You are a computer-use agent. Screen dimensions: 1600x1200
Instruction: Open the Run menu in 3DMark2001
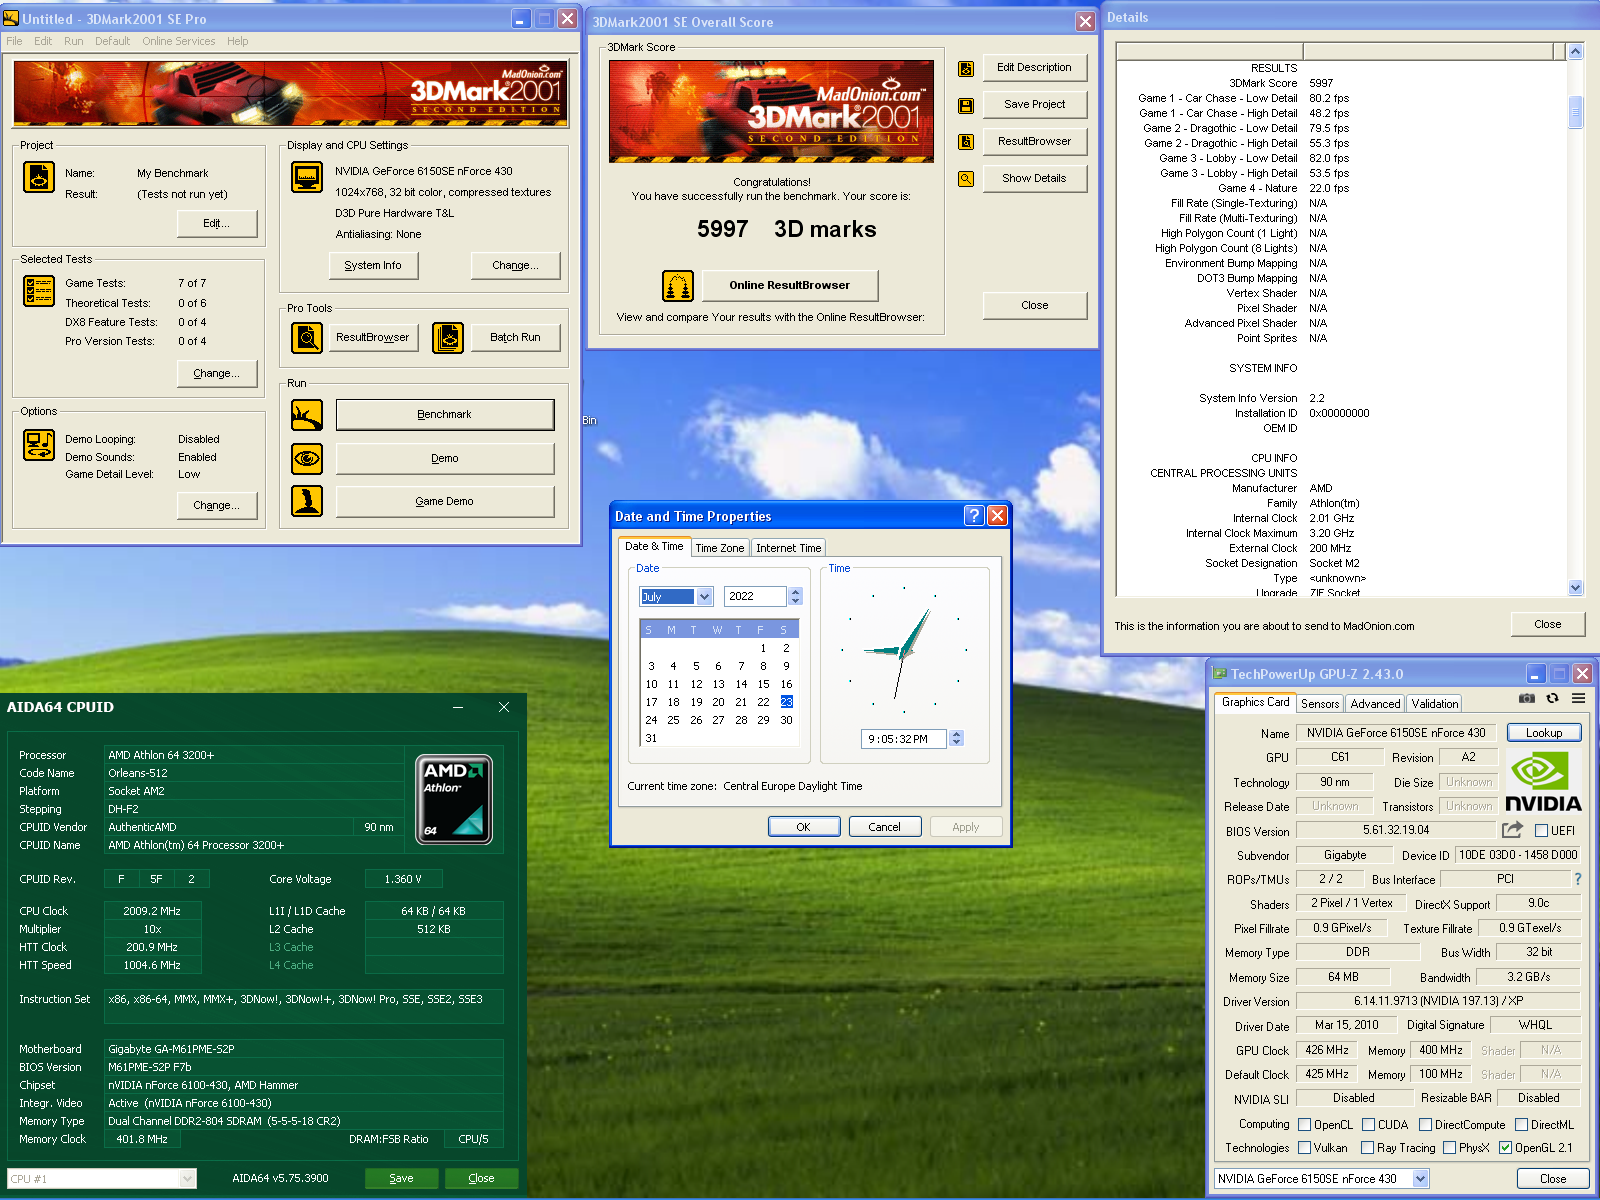[74, 41]
